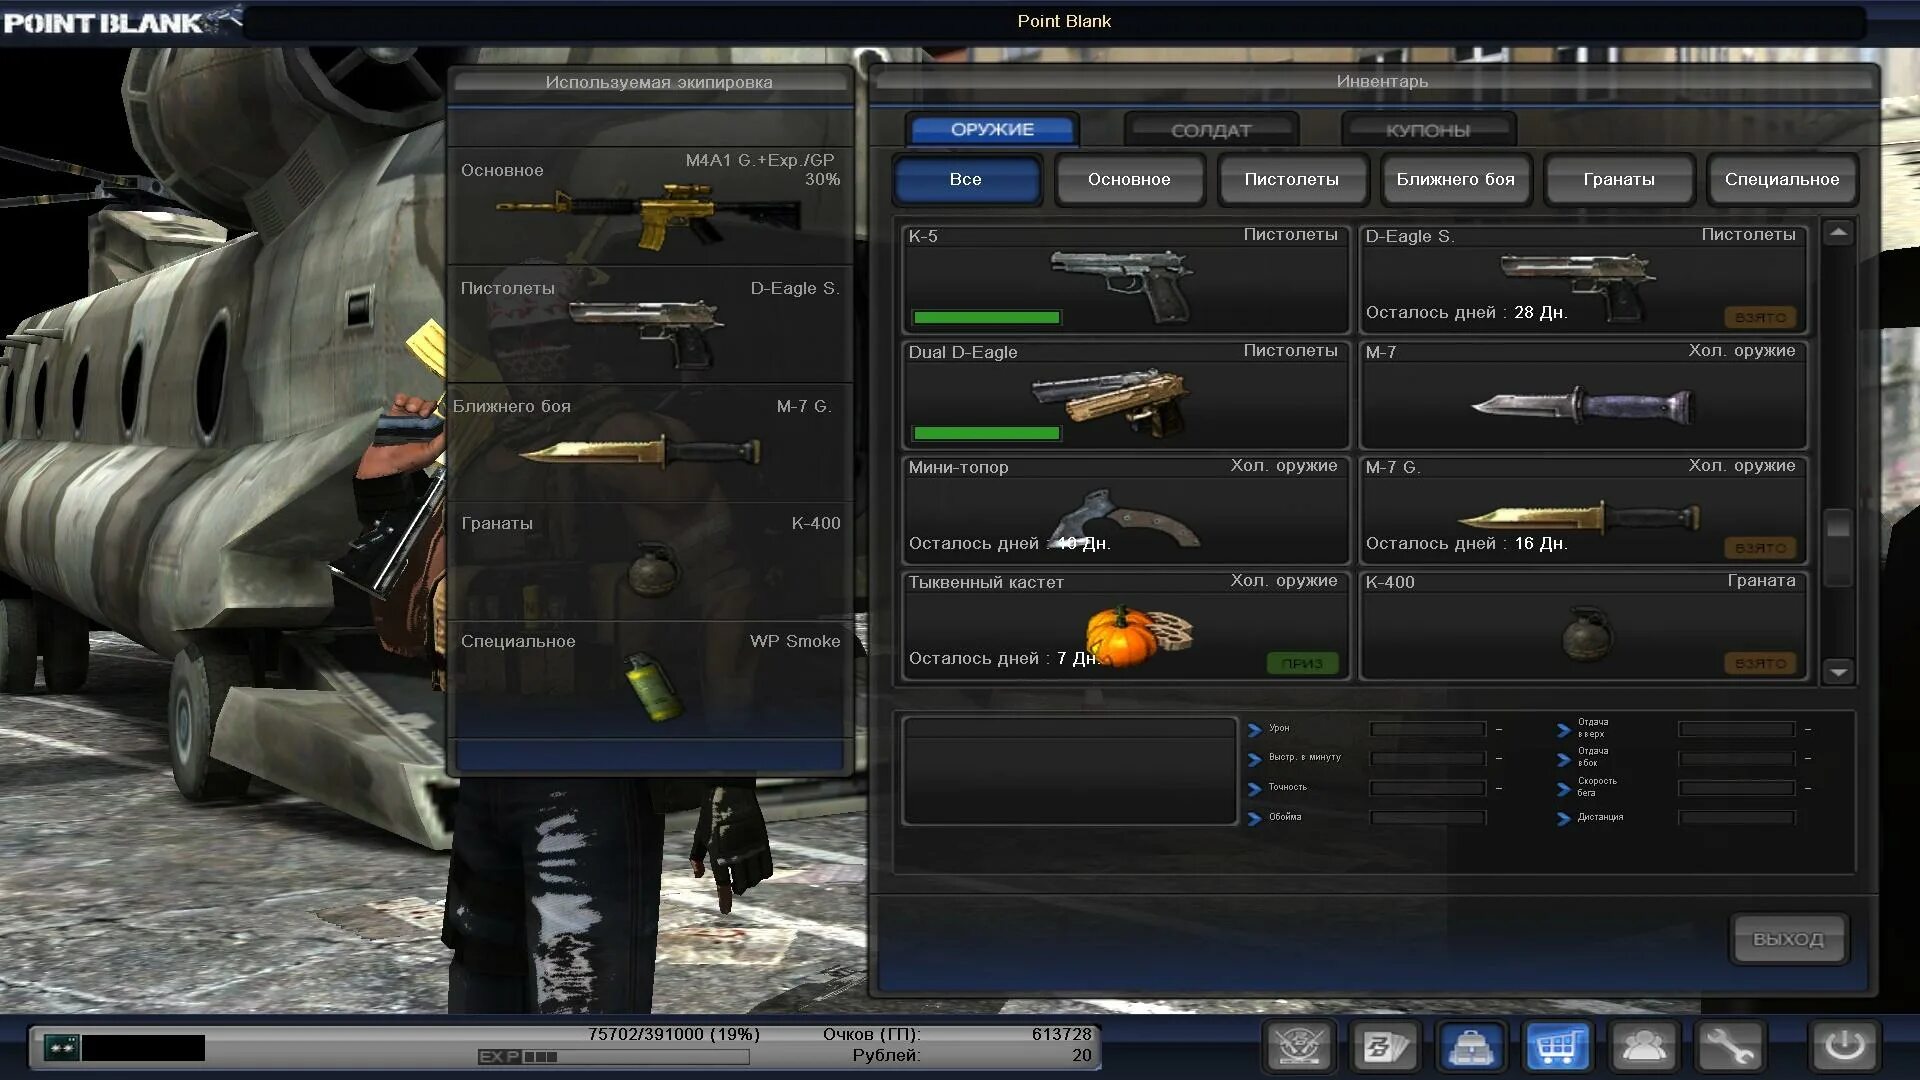The image size is (1920, 1080).
Task: Open the shop cart icon in bottom bar
Action: point(1557,1047)
